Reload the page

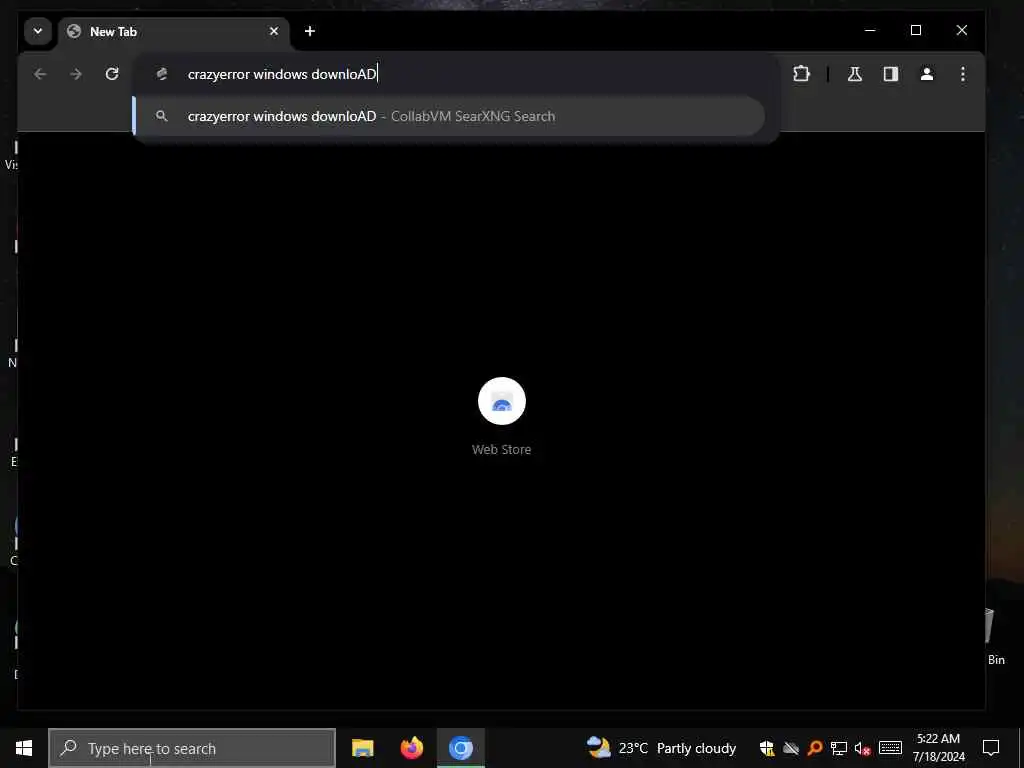[112, 74]
